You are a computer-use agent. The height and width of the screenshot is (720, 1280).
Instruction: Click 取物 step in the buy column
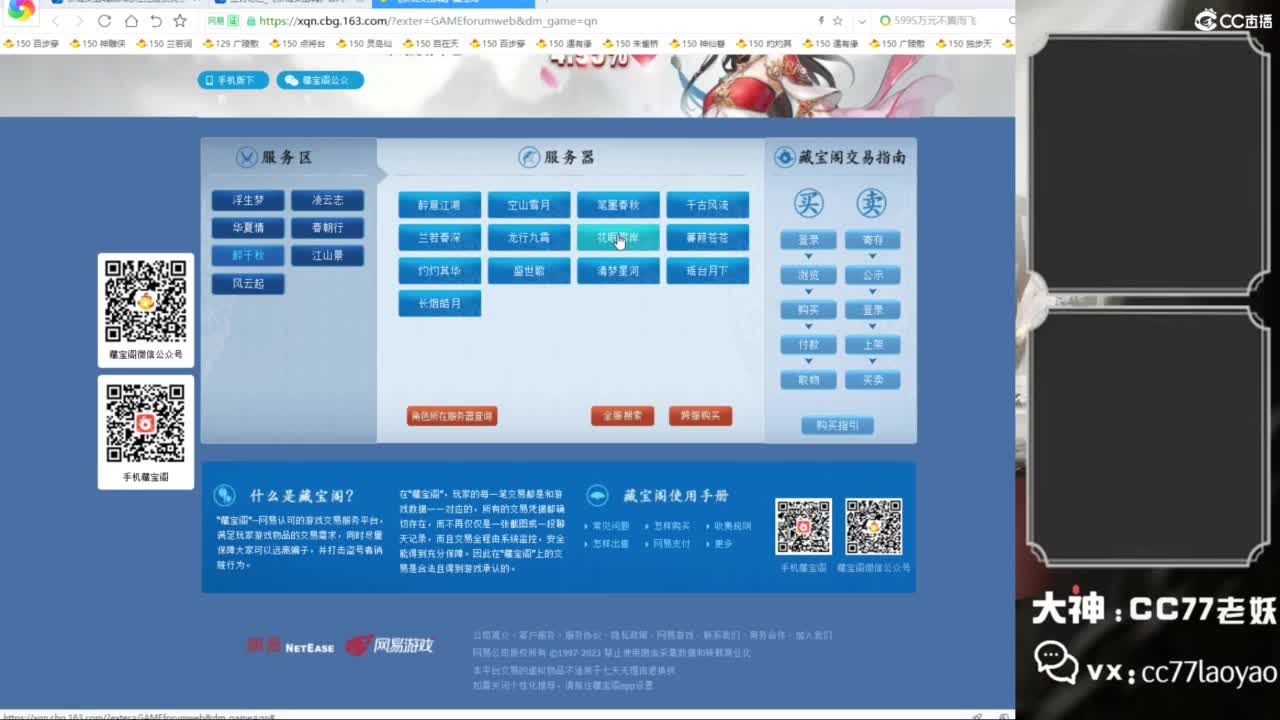point(808,380)
